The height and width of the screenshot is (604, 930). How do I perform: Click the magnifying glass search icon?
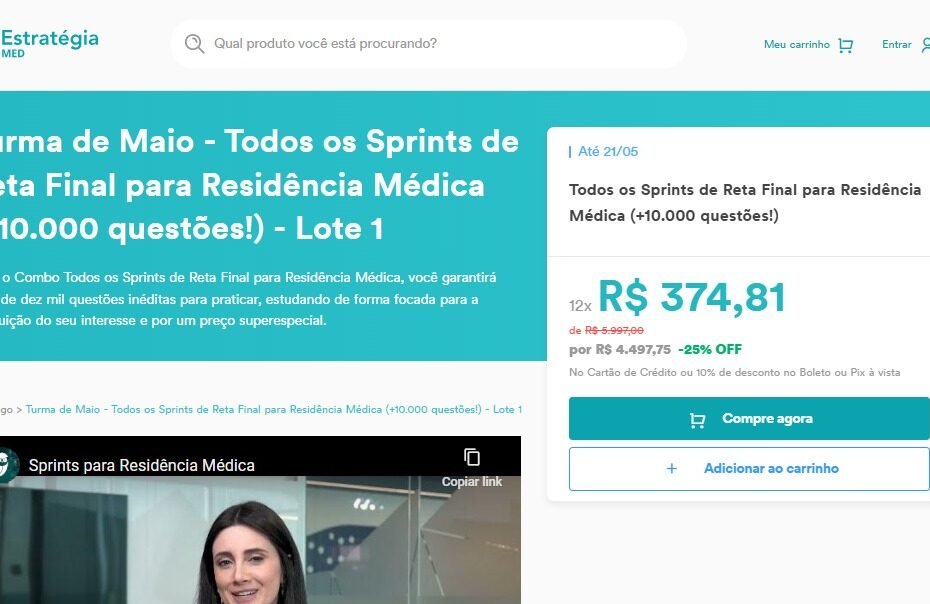pyautogui.click(x=194, y=44)
